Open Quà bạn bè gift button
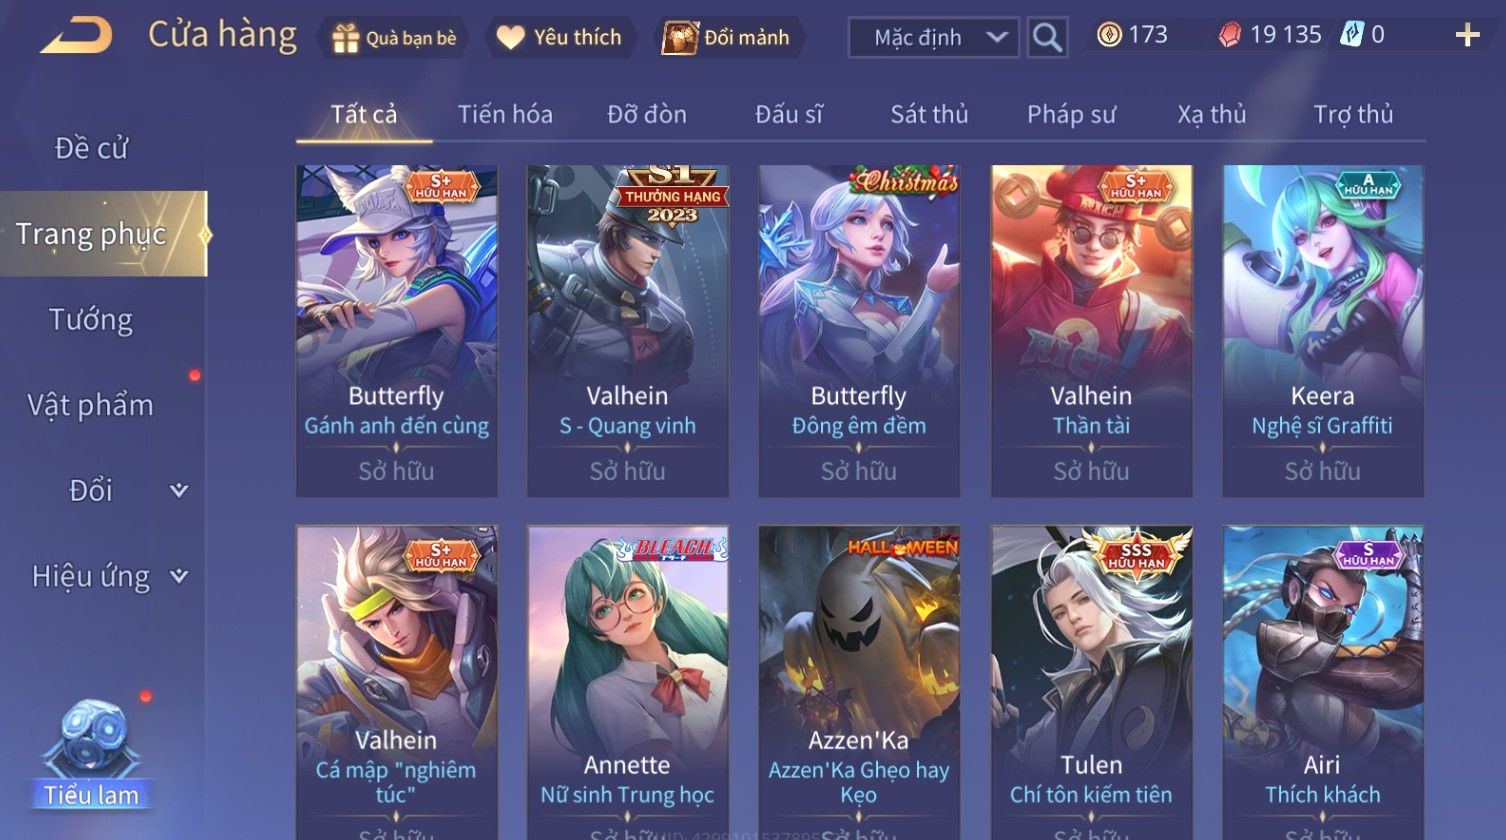1506x840 pixels. pyautogui.click(x=394, y=38)
